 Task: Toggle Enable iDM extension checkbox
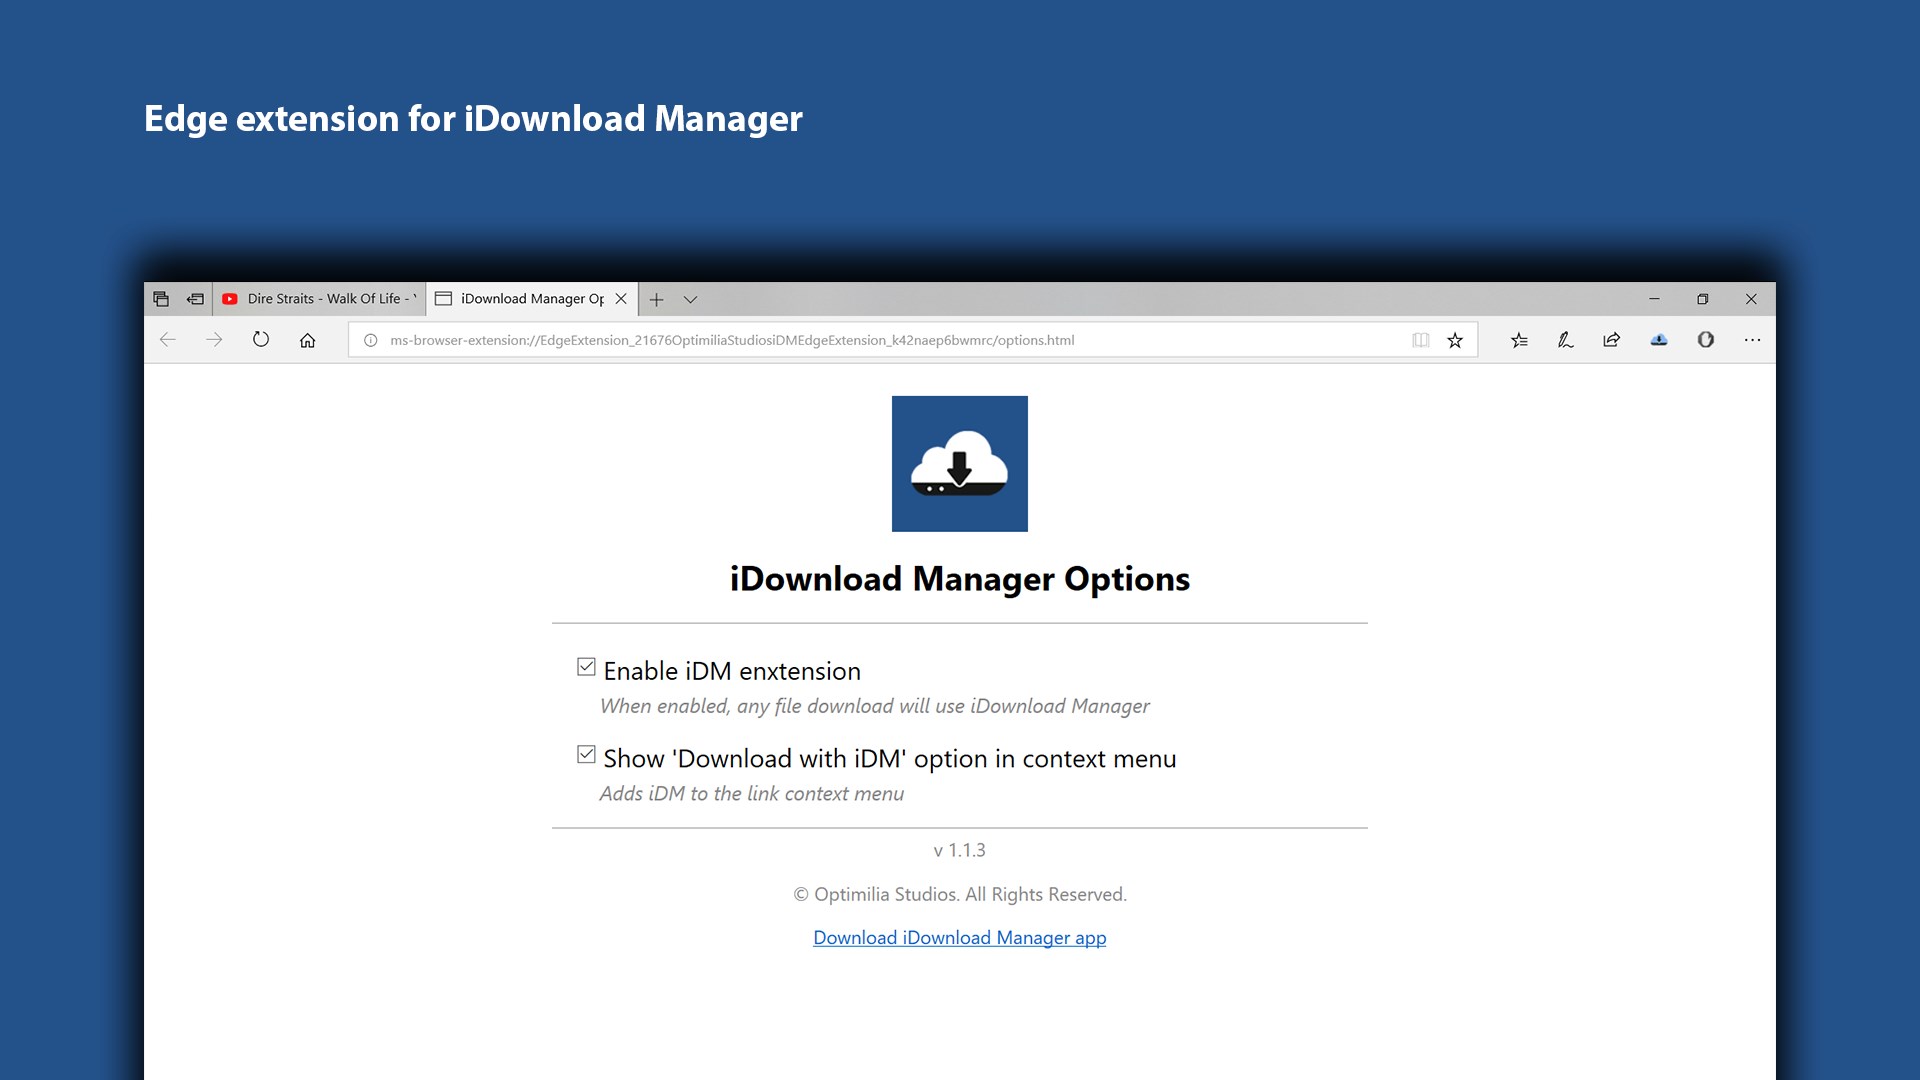click(x=587, y=667)
